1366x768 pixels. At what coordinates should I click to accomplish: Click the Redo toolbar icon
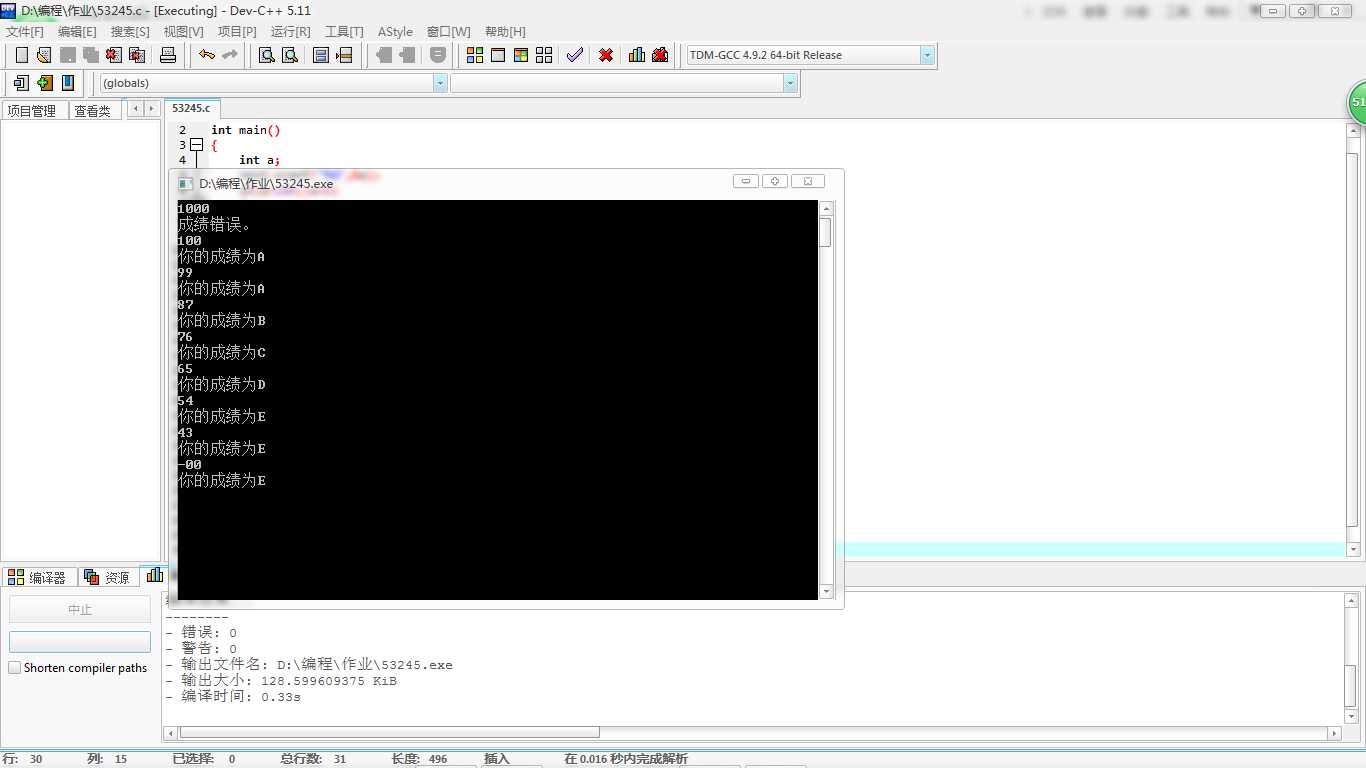click(230, 55)
